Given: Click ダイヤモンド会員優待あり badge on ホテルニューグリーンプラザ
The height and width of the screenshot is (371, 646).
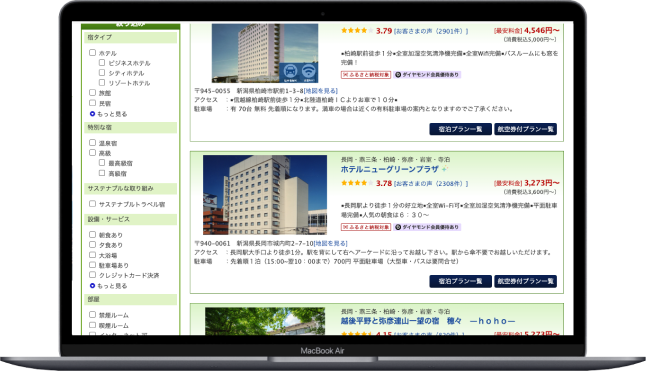Looking at the screenshot, I should tap(427, 227).
